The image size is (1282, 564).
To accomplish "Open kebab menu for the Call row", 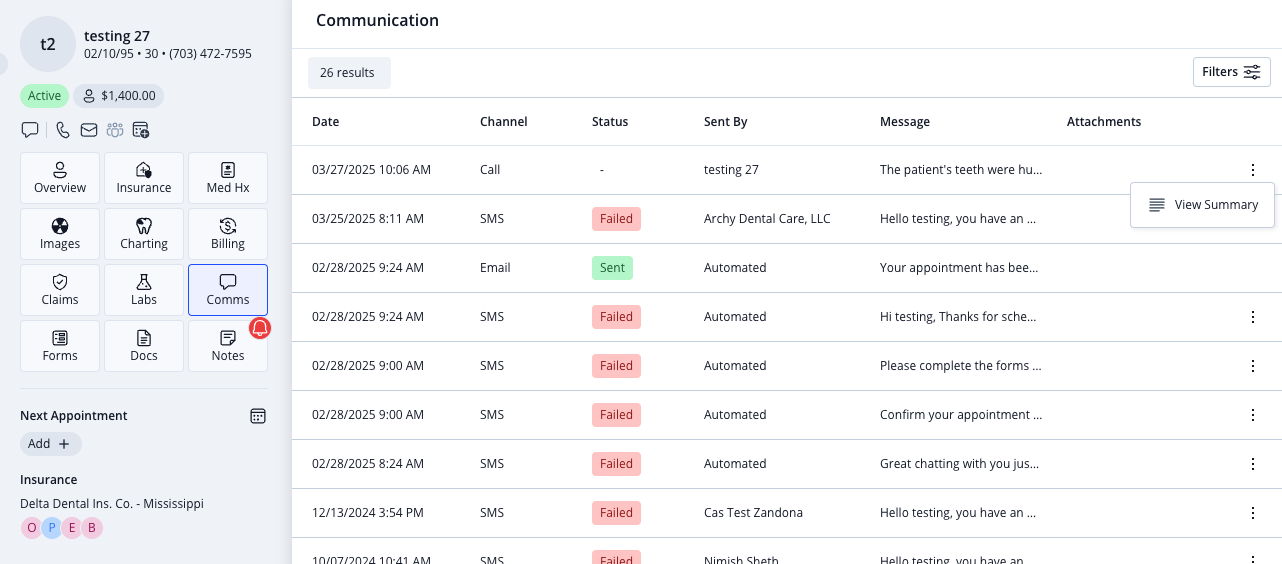I will tap(1253, 170).
